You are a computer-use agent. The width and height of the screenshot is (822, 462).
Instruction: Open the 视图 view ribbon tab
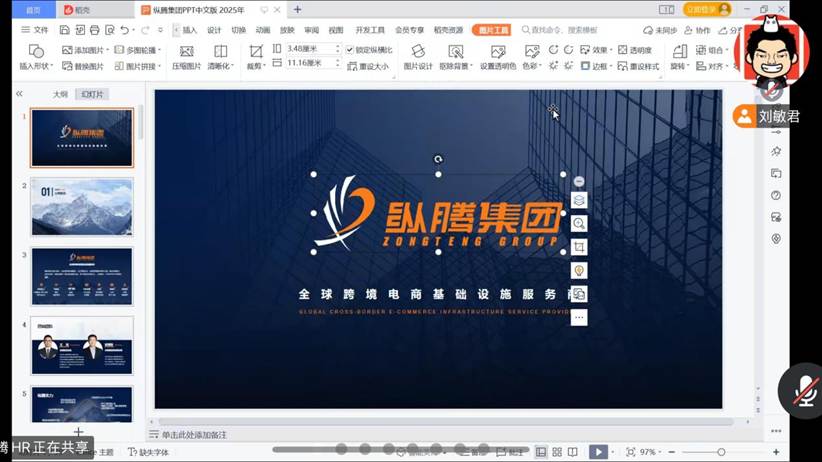point(336,30)
